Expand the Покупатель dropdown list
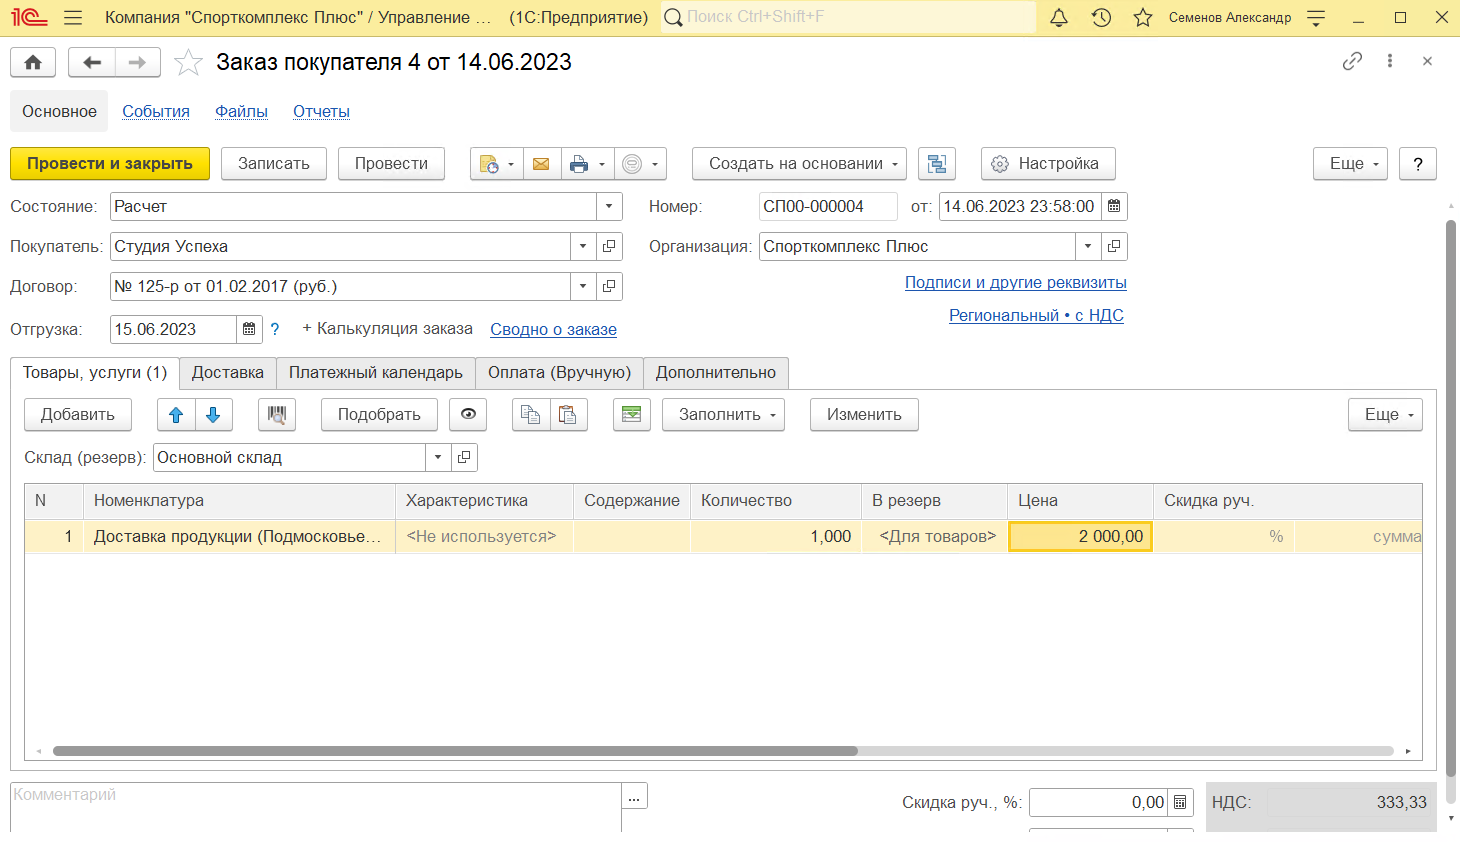Viewport: 1460px width, 845px height. click(583, 247)
